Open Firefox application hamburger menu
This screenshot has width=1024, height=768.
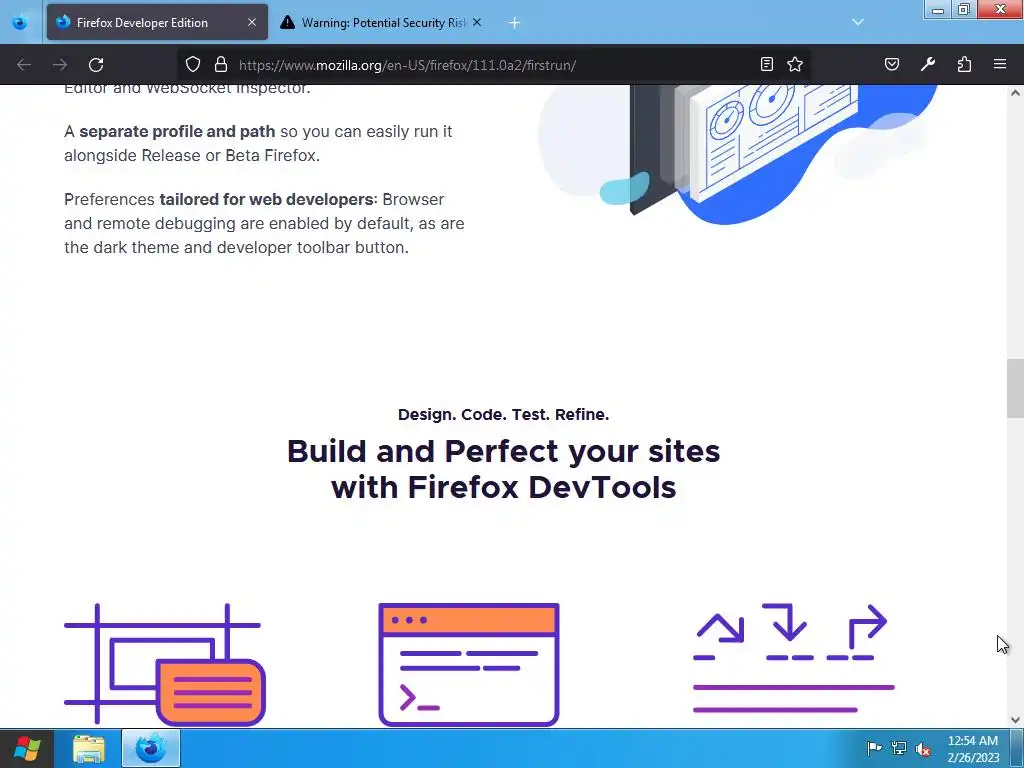coord(1000,64)
